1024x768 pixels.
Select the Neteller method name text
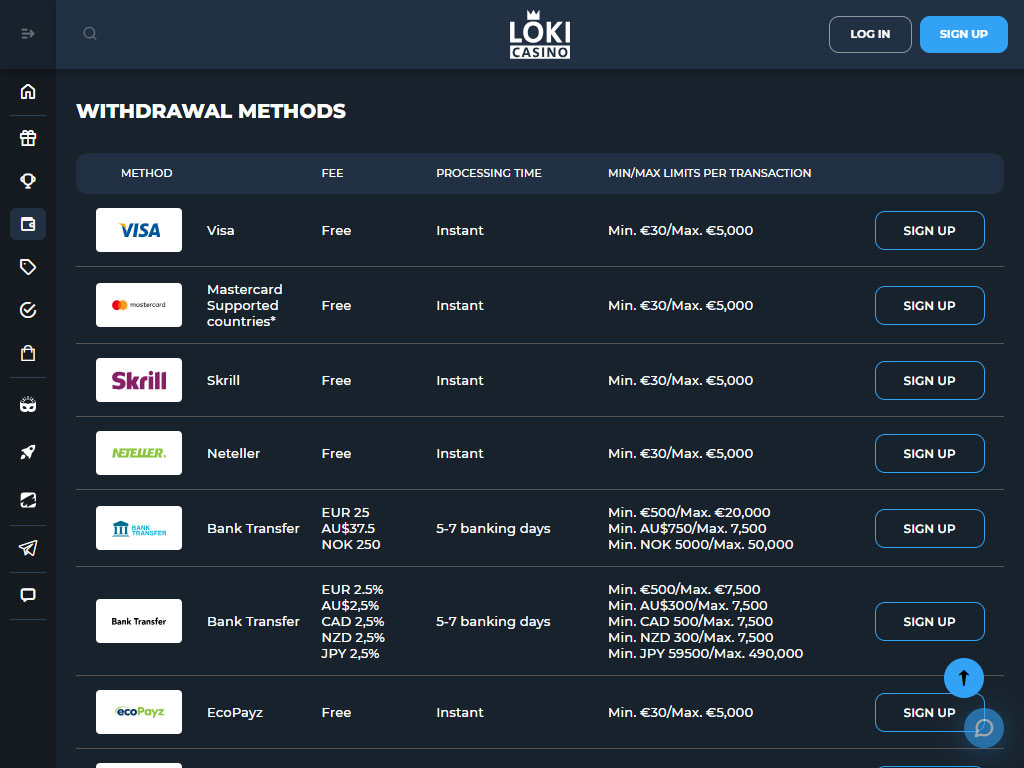233,453
